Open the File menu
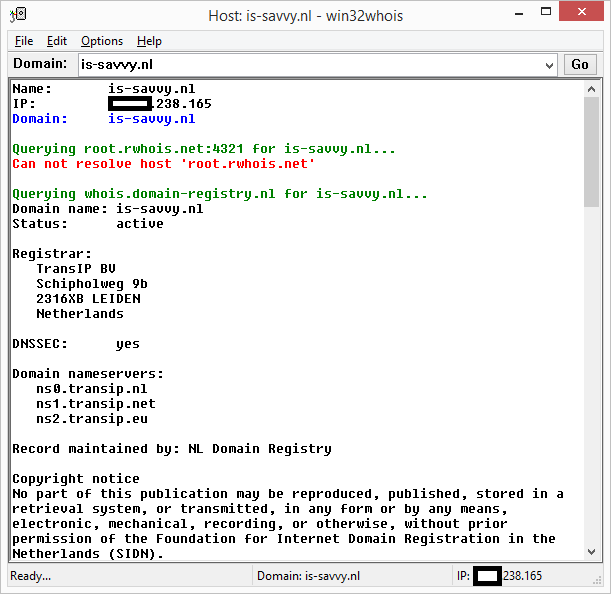 [24, 41]
